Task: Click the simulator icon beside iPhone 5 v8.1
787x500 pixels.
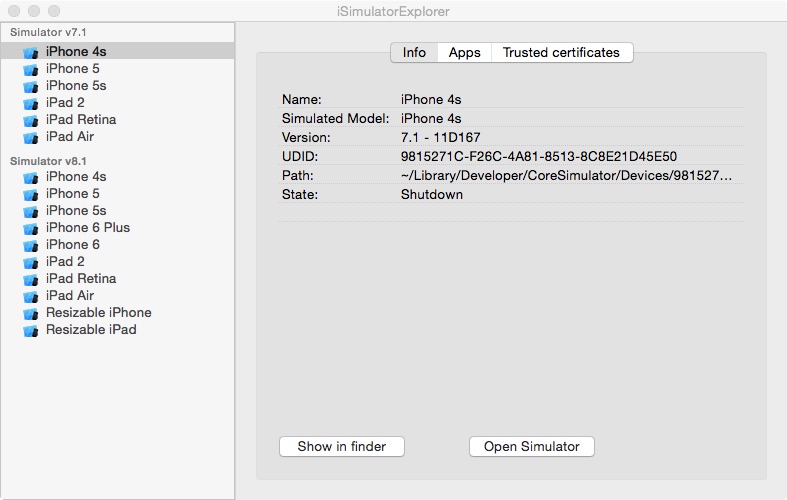Action: pos(31,194)
